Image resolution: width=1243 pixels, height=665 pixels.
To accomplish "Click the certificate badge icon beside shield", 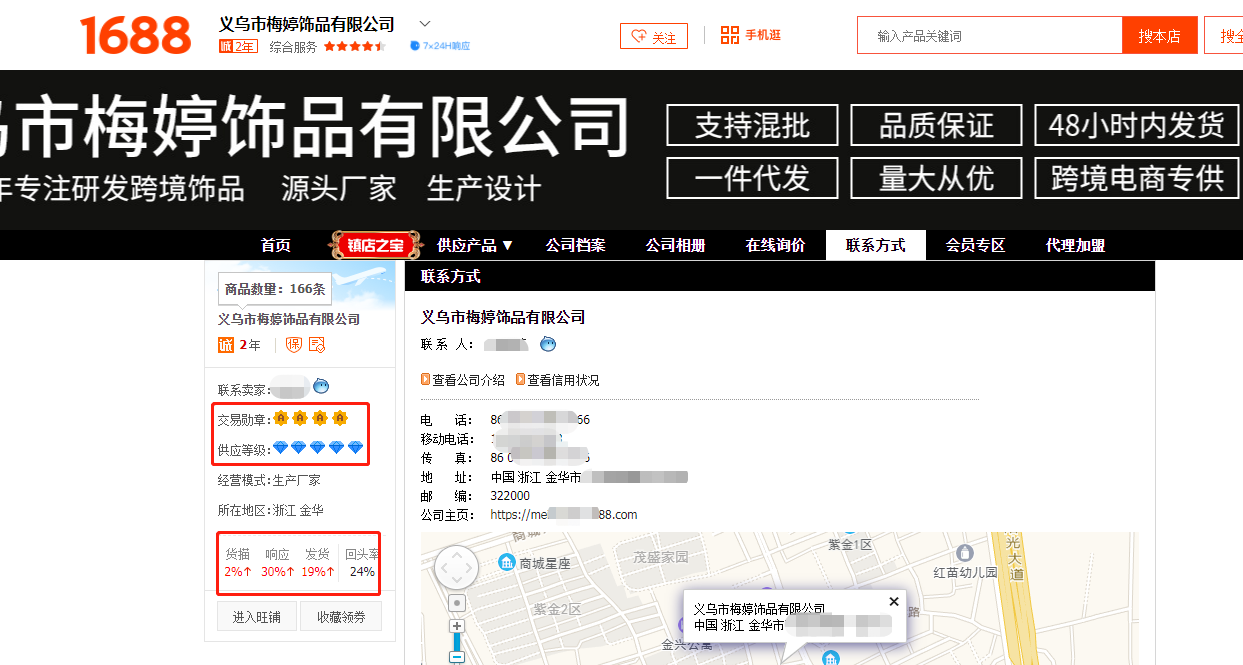I will point(317,345).
